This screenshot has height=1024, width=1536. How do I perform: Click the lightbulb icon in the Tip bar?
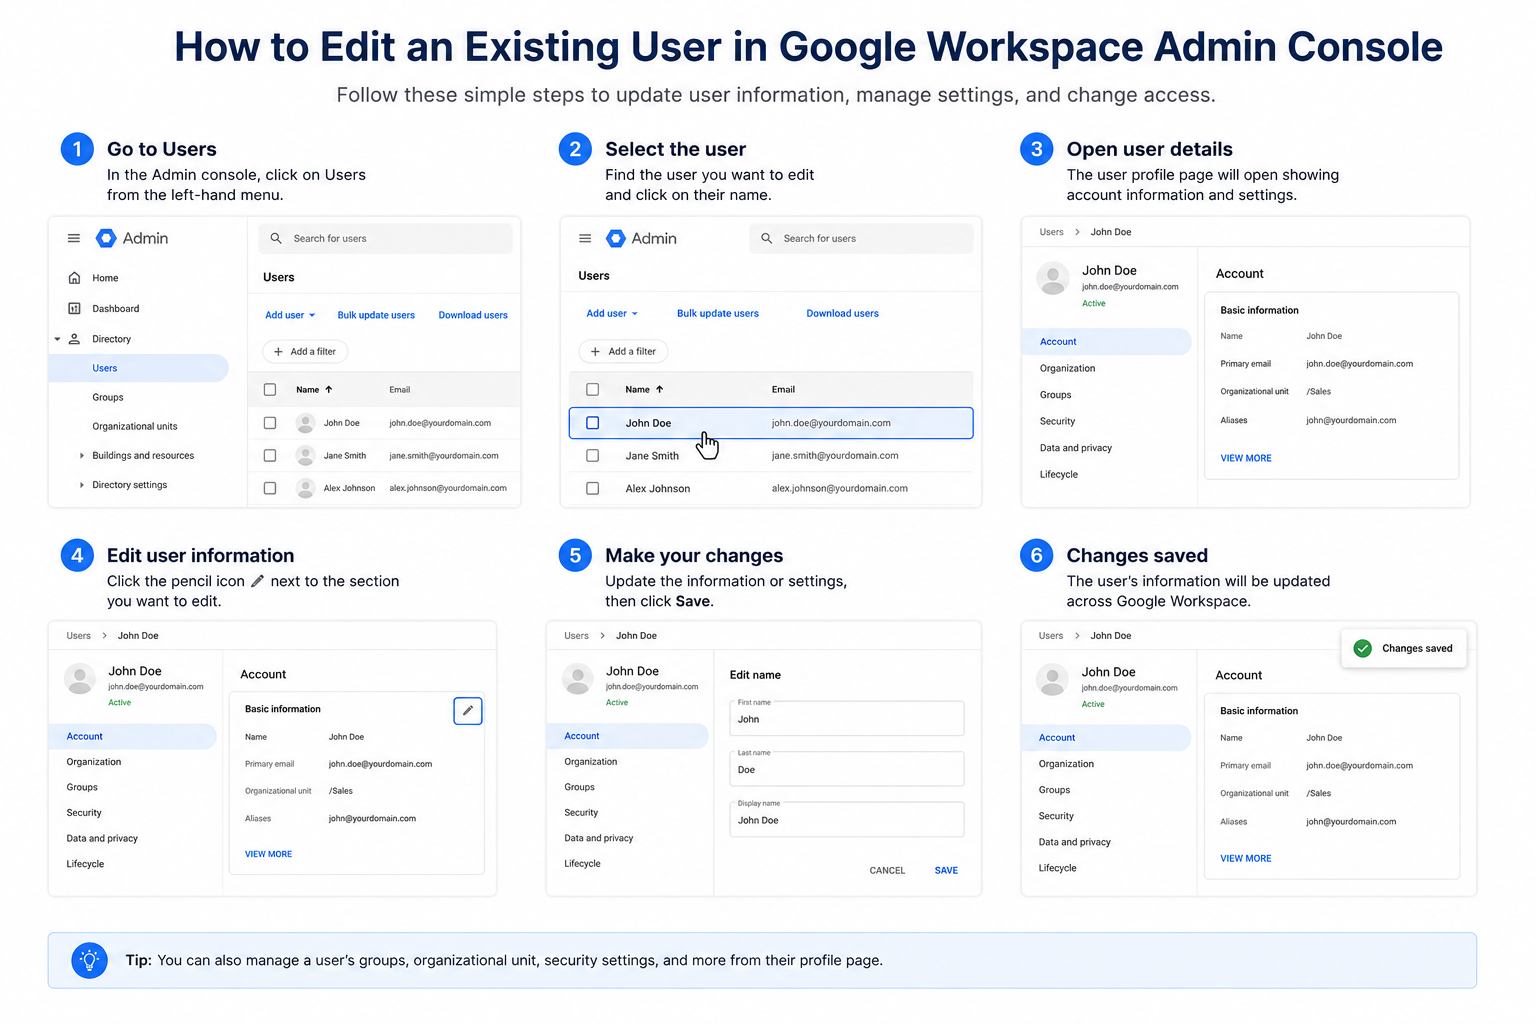click(90, 960)
